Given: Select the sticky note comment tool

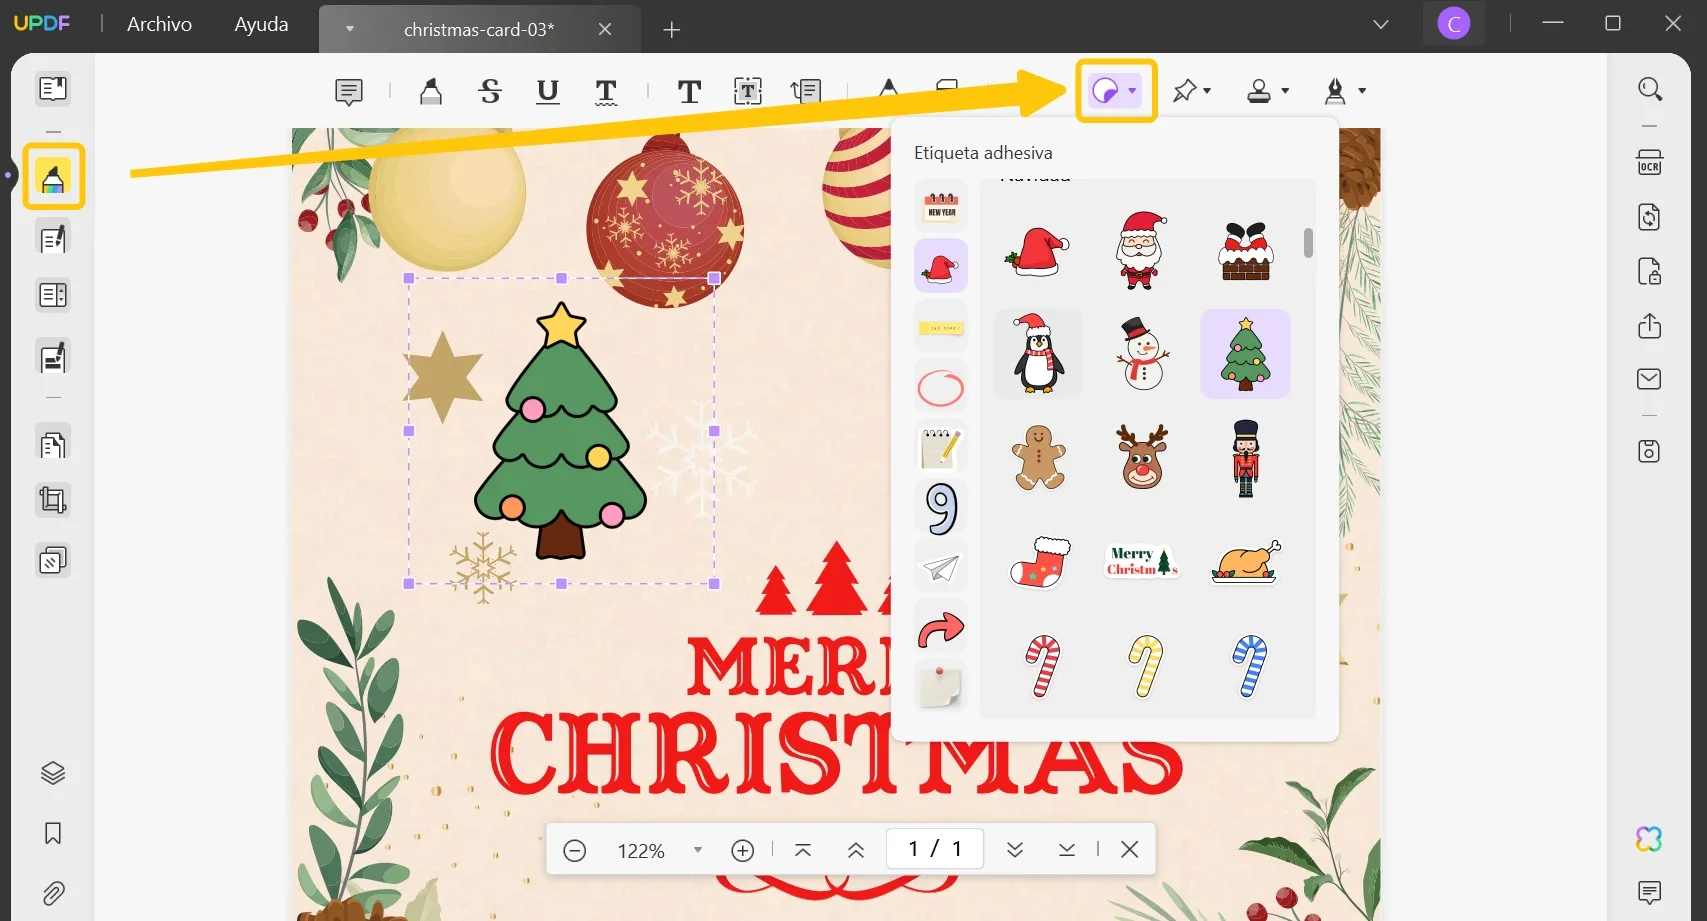Looking at the screenshot, I should [x=349, y=92].
